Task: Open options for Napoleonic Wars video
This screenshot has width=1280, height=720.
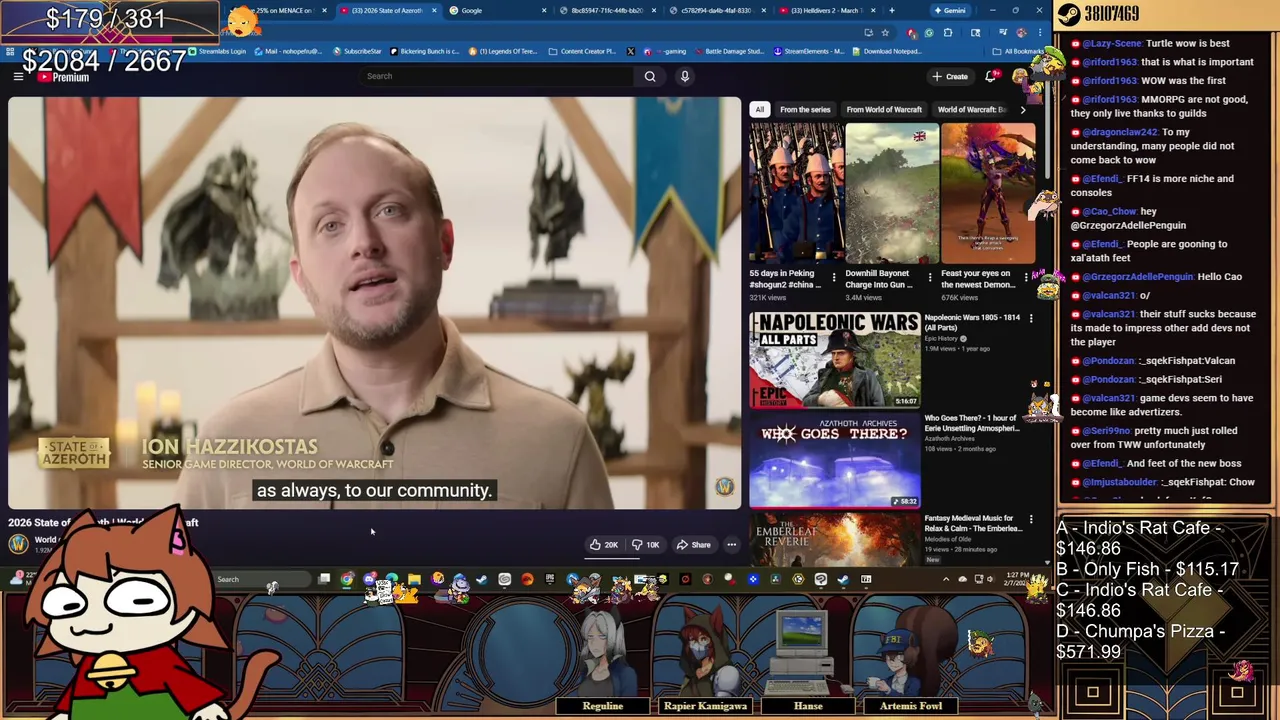Action: [1031, 319]
